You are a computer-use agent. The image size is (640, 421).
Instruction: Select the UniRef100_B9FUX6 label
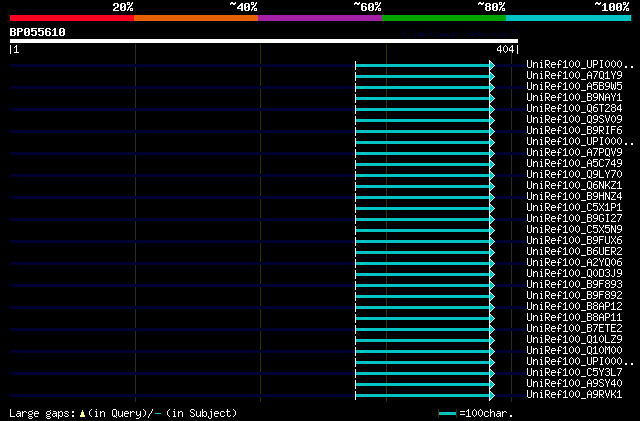(574, 241)
